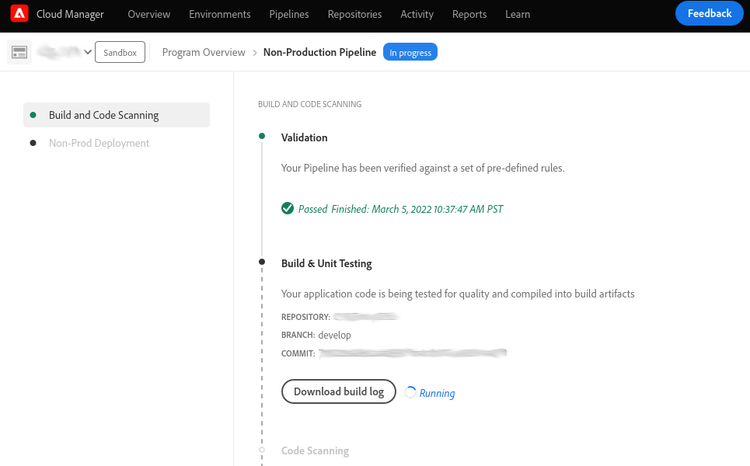Switch to the Repositories tab

click(354, 14)
